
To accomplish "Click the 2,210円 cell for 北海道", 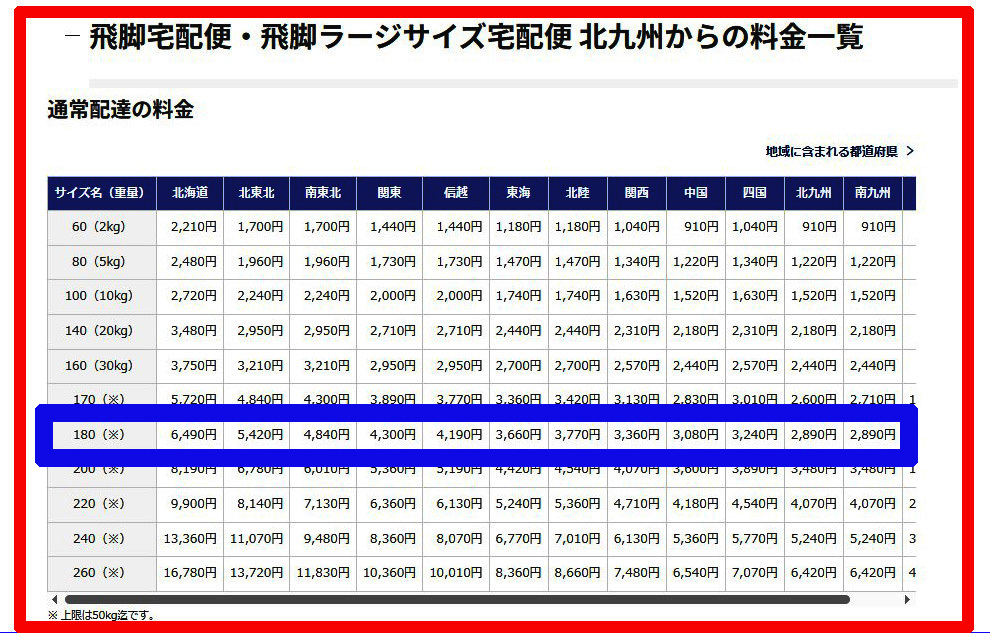I will 190,227.
